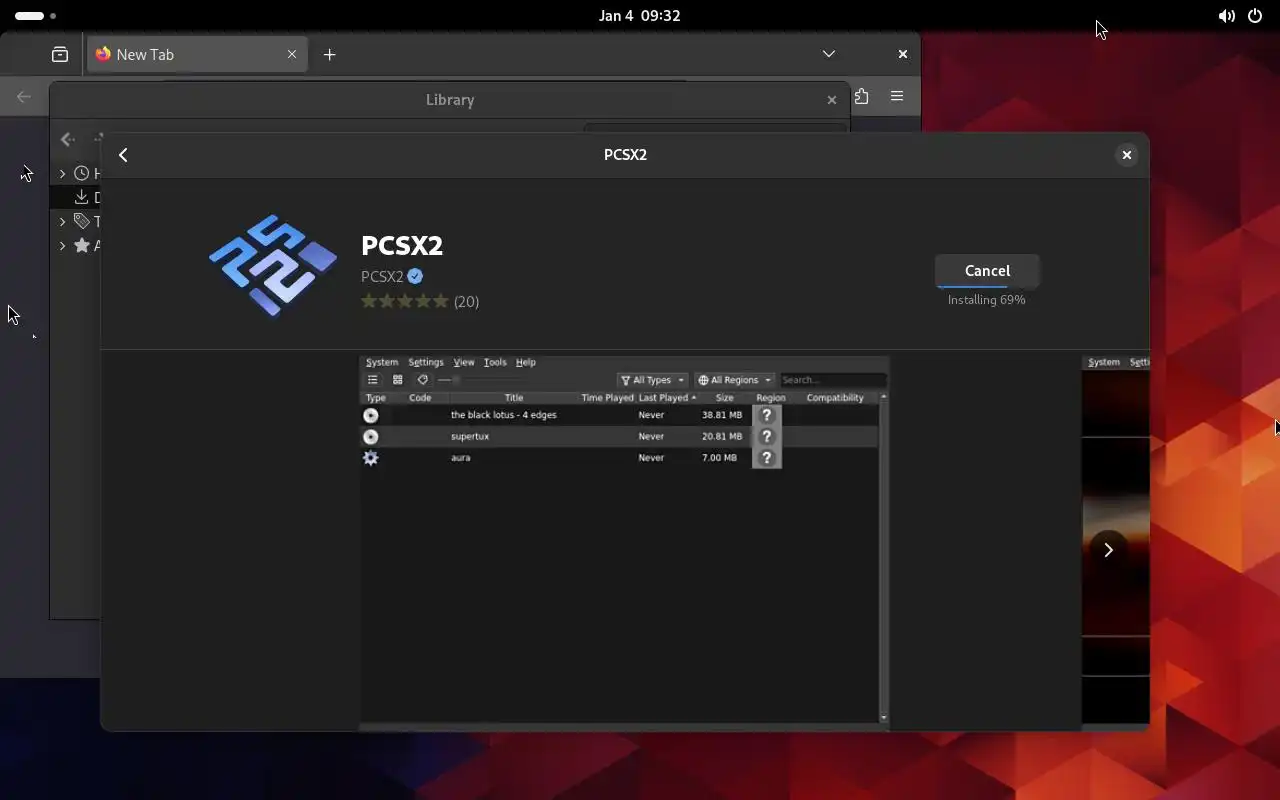
Task: Open Firefox recent tabs view icon
Action: 60,54
